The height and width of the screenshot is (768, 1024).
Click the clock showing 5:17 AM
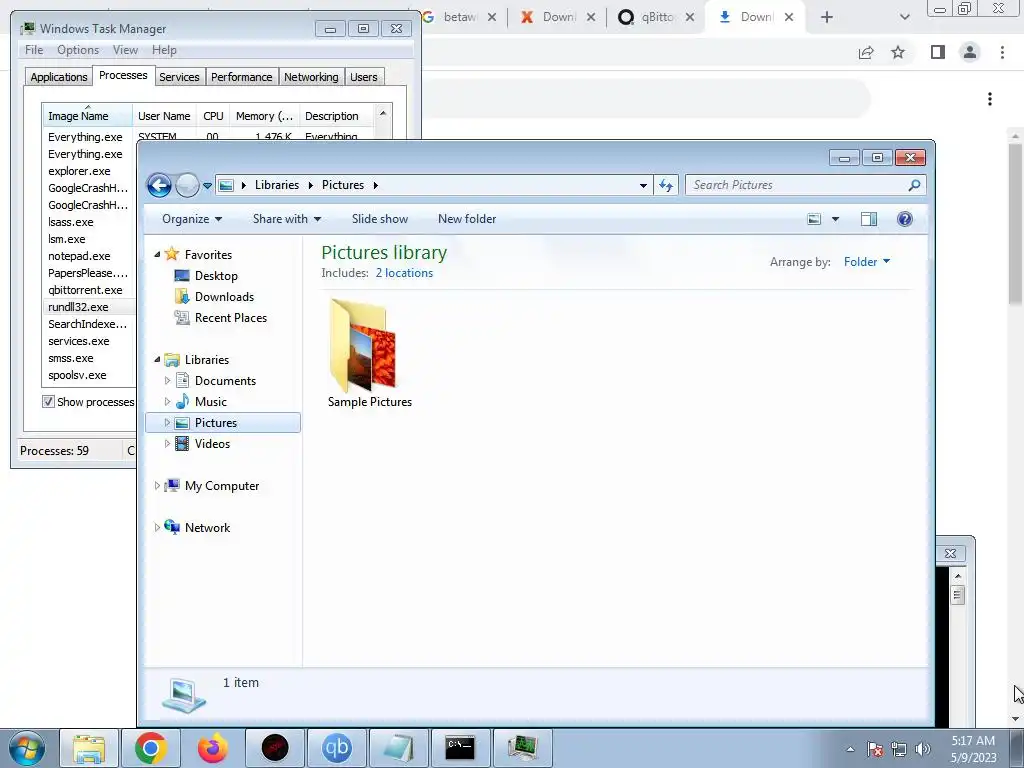973,741
